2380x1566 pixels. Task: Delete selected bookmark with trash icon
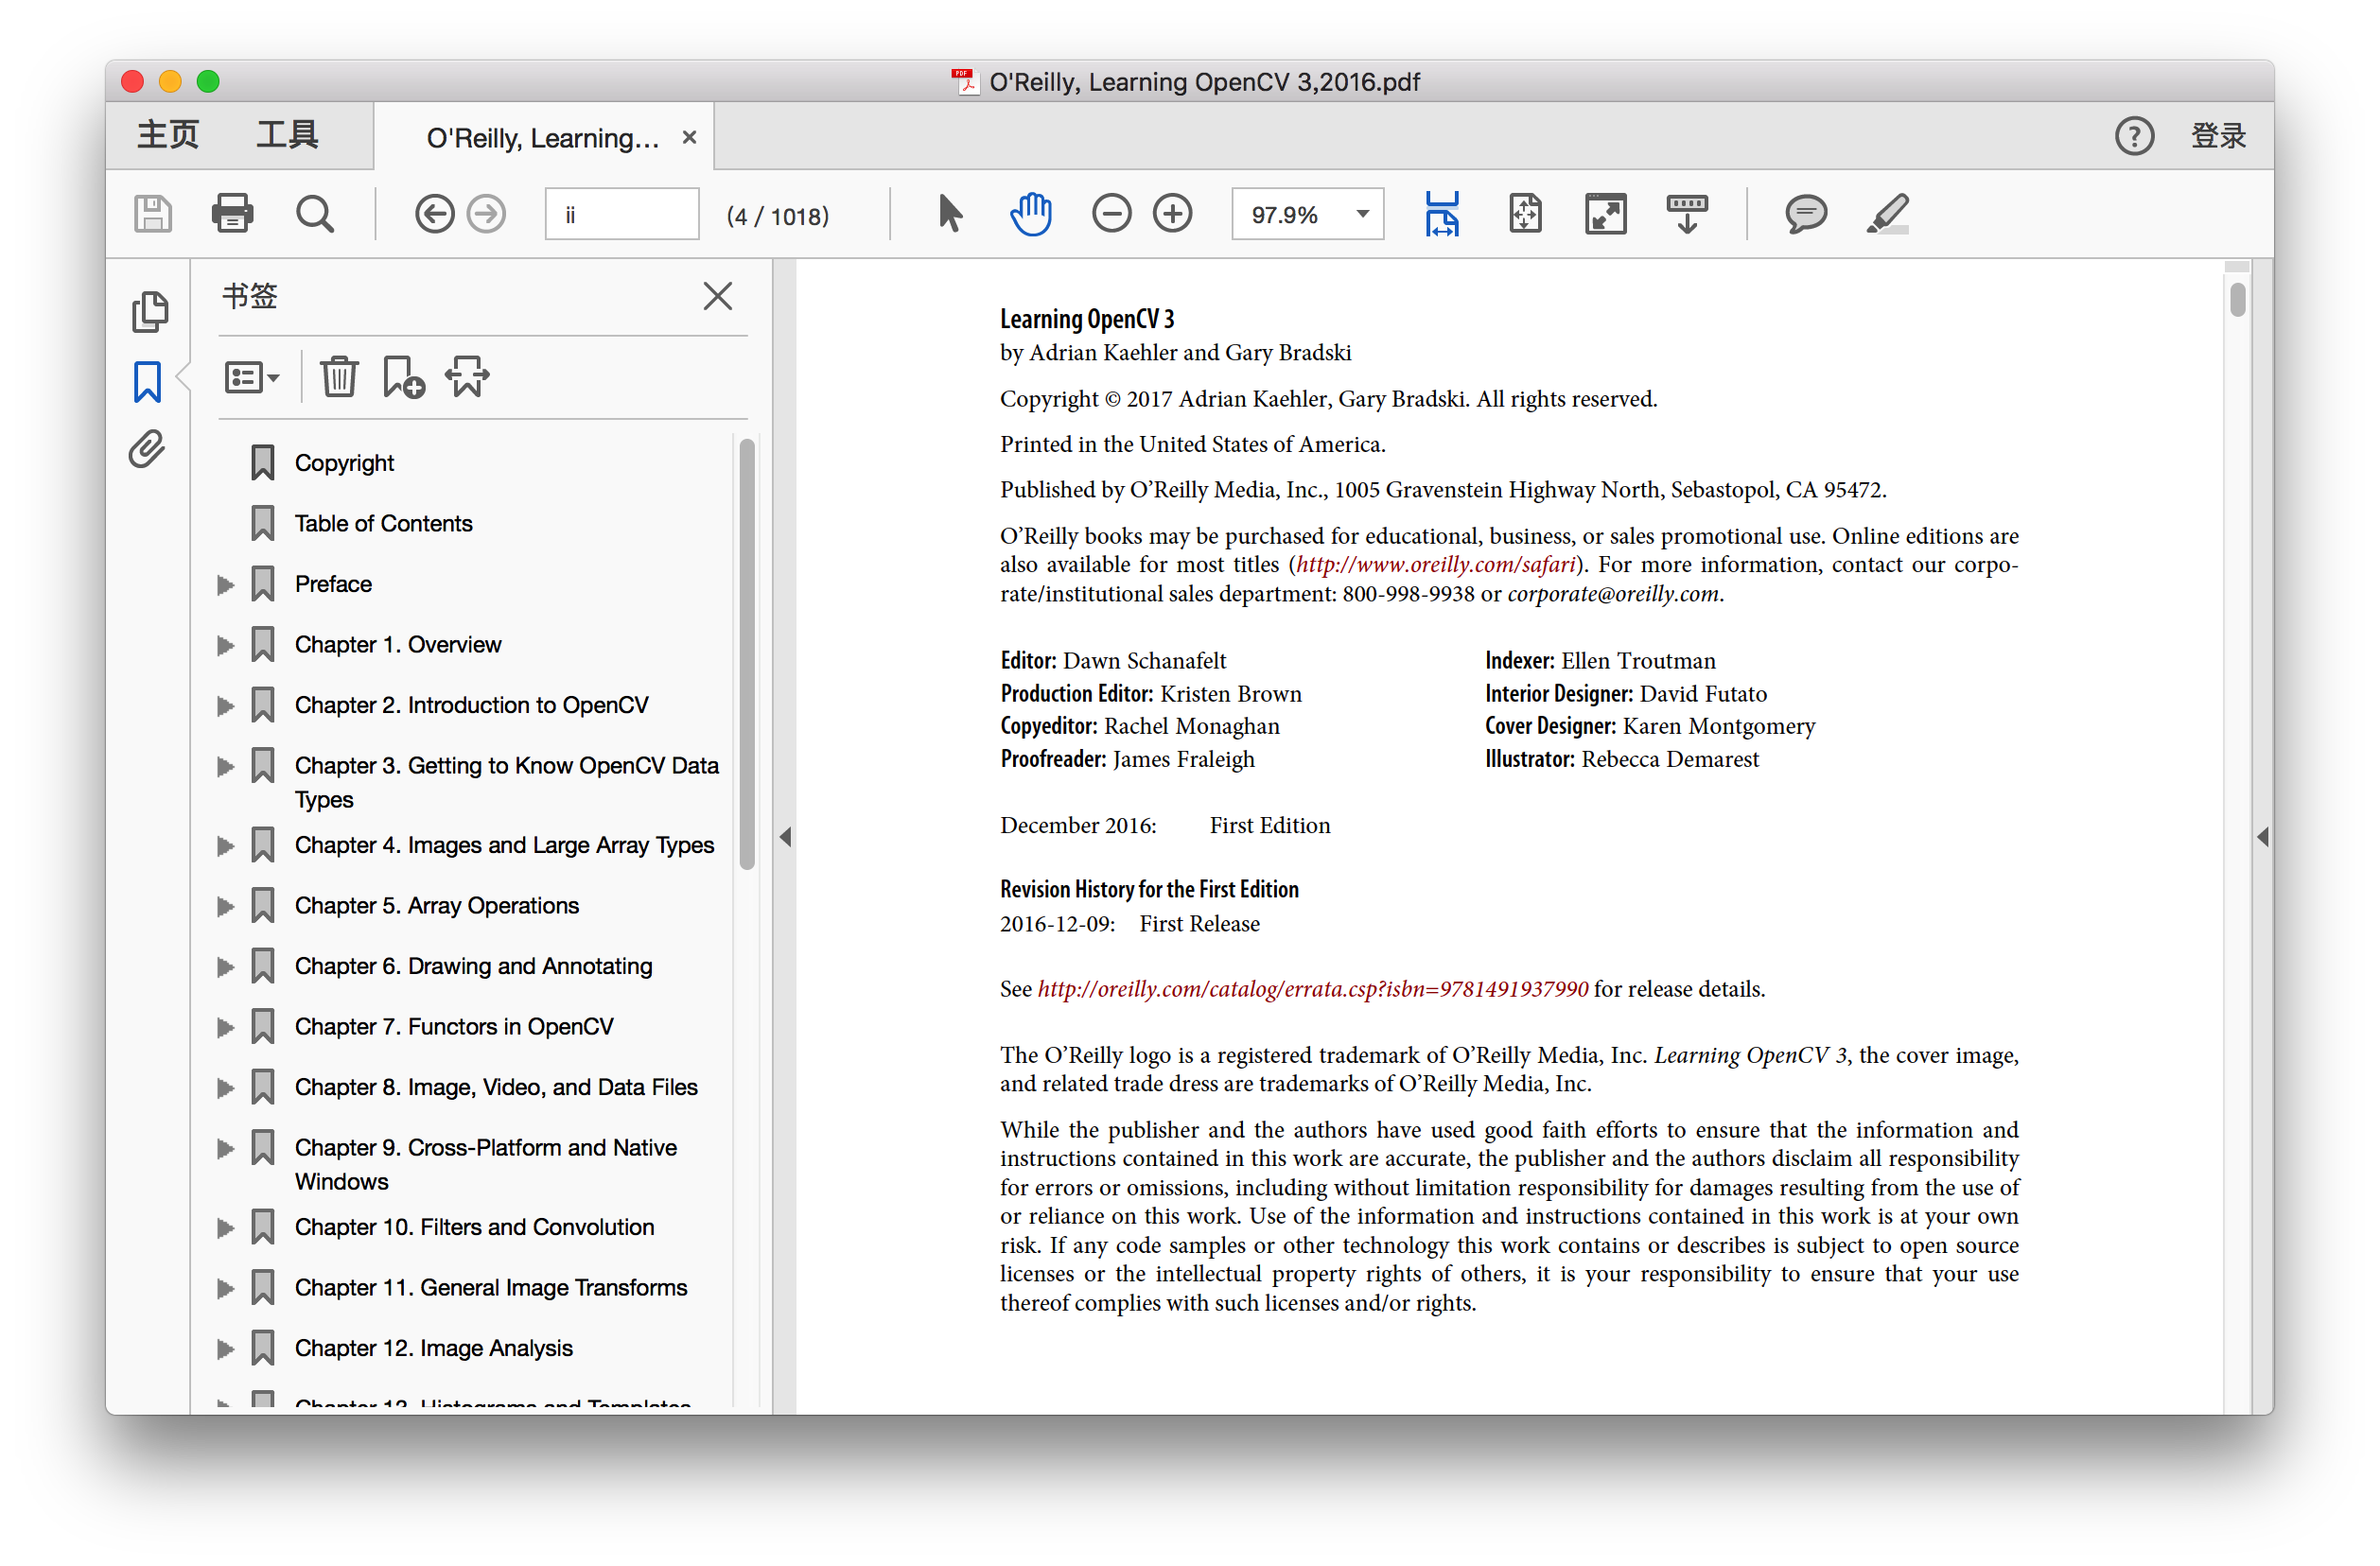[339, 377]
